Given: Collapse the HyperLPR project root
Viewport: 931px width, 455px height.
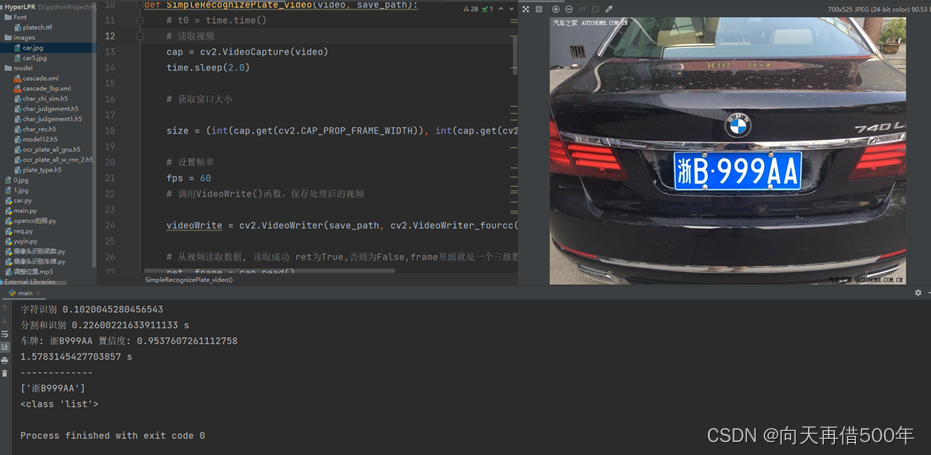Looking at the screenshot, I should coord(21,7).
